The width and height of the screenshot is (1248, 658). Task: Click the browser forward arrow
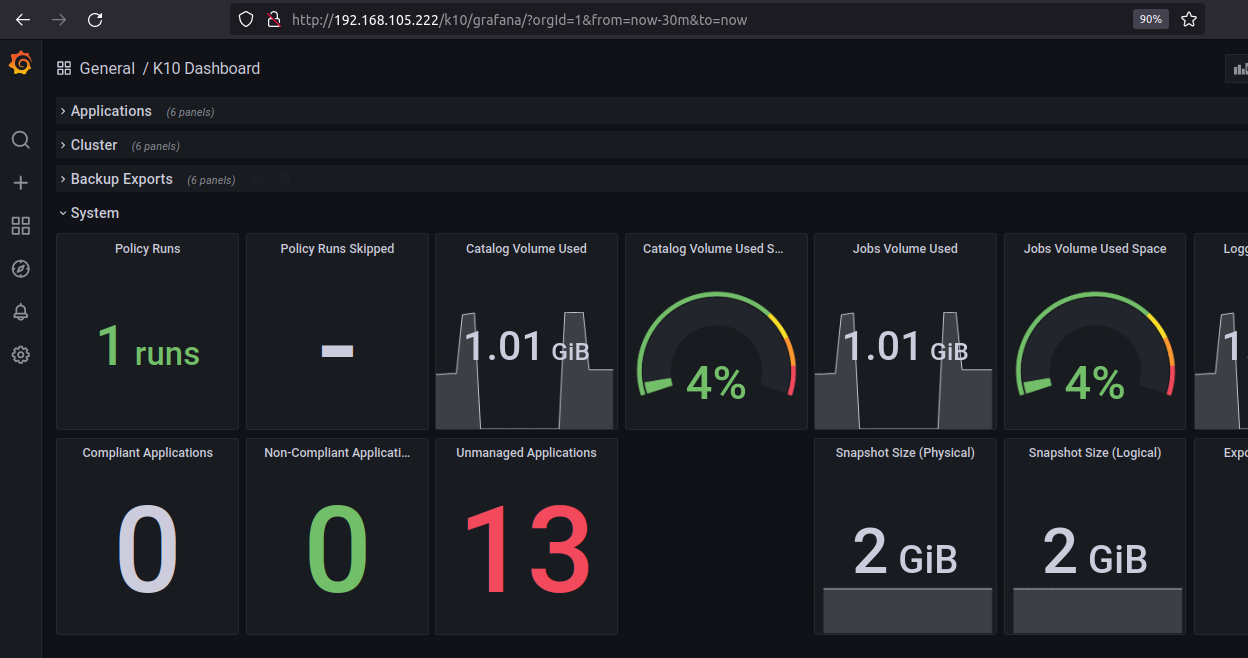point(59,19)
